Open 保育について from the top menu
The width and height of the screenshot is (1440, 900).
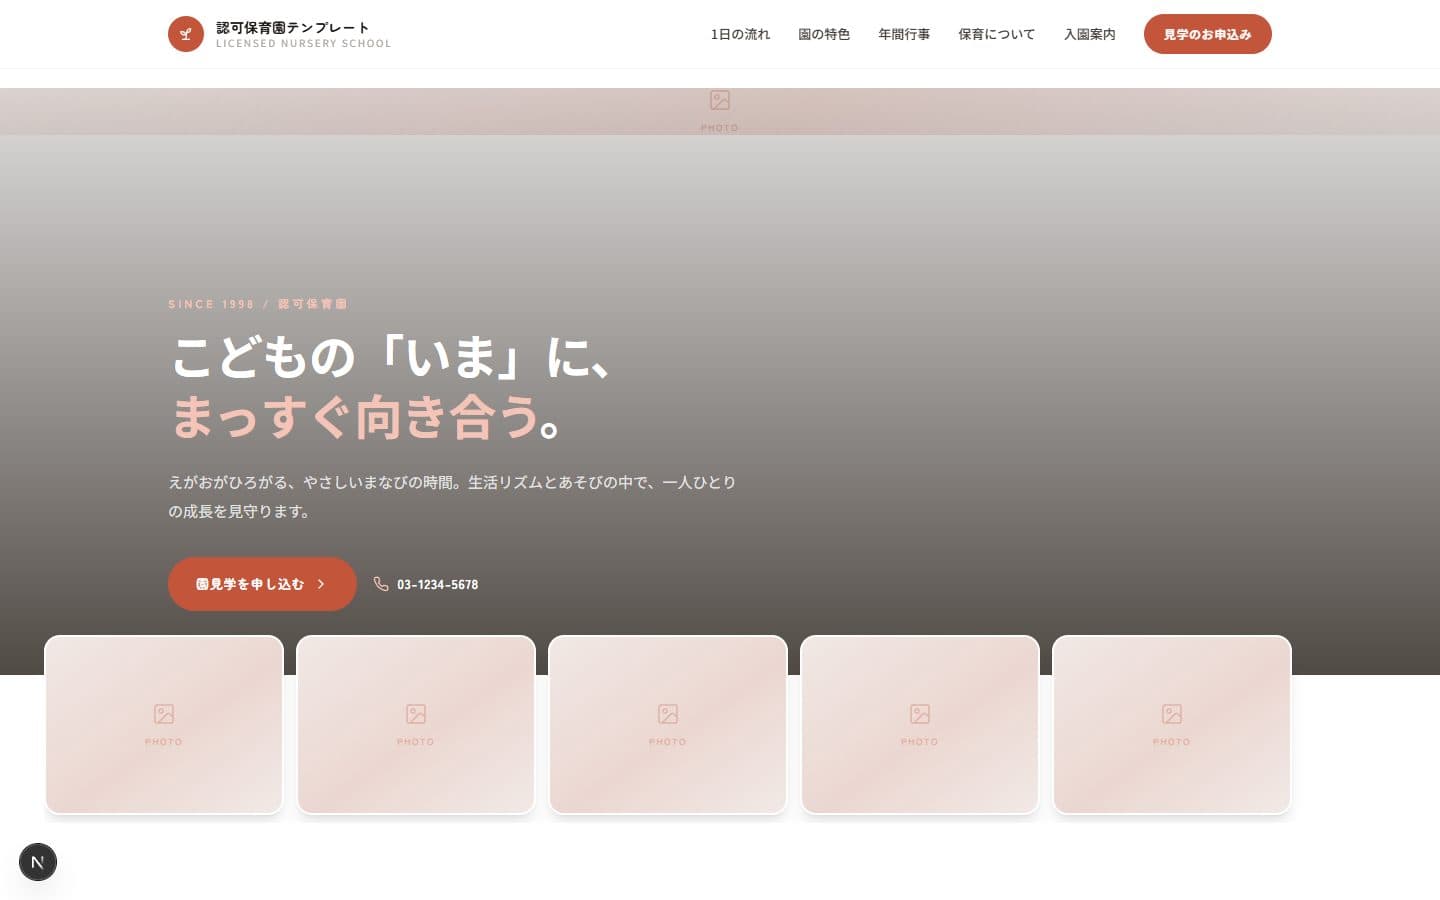[996, 34]
